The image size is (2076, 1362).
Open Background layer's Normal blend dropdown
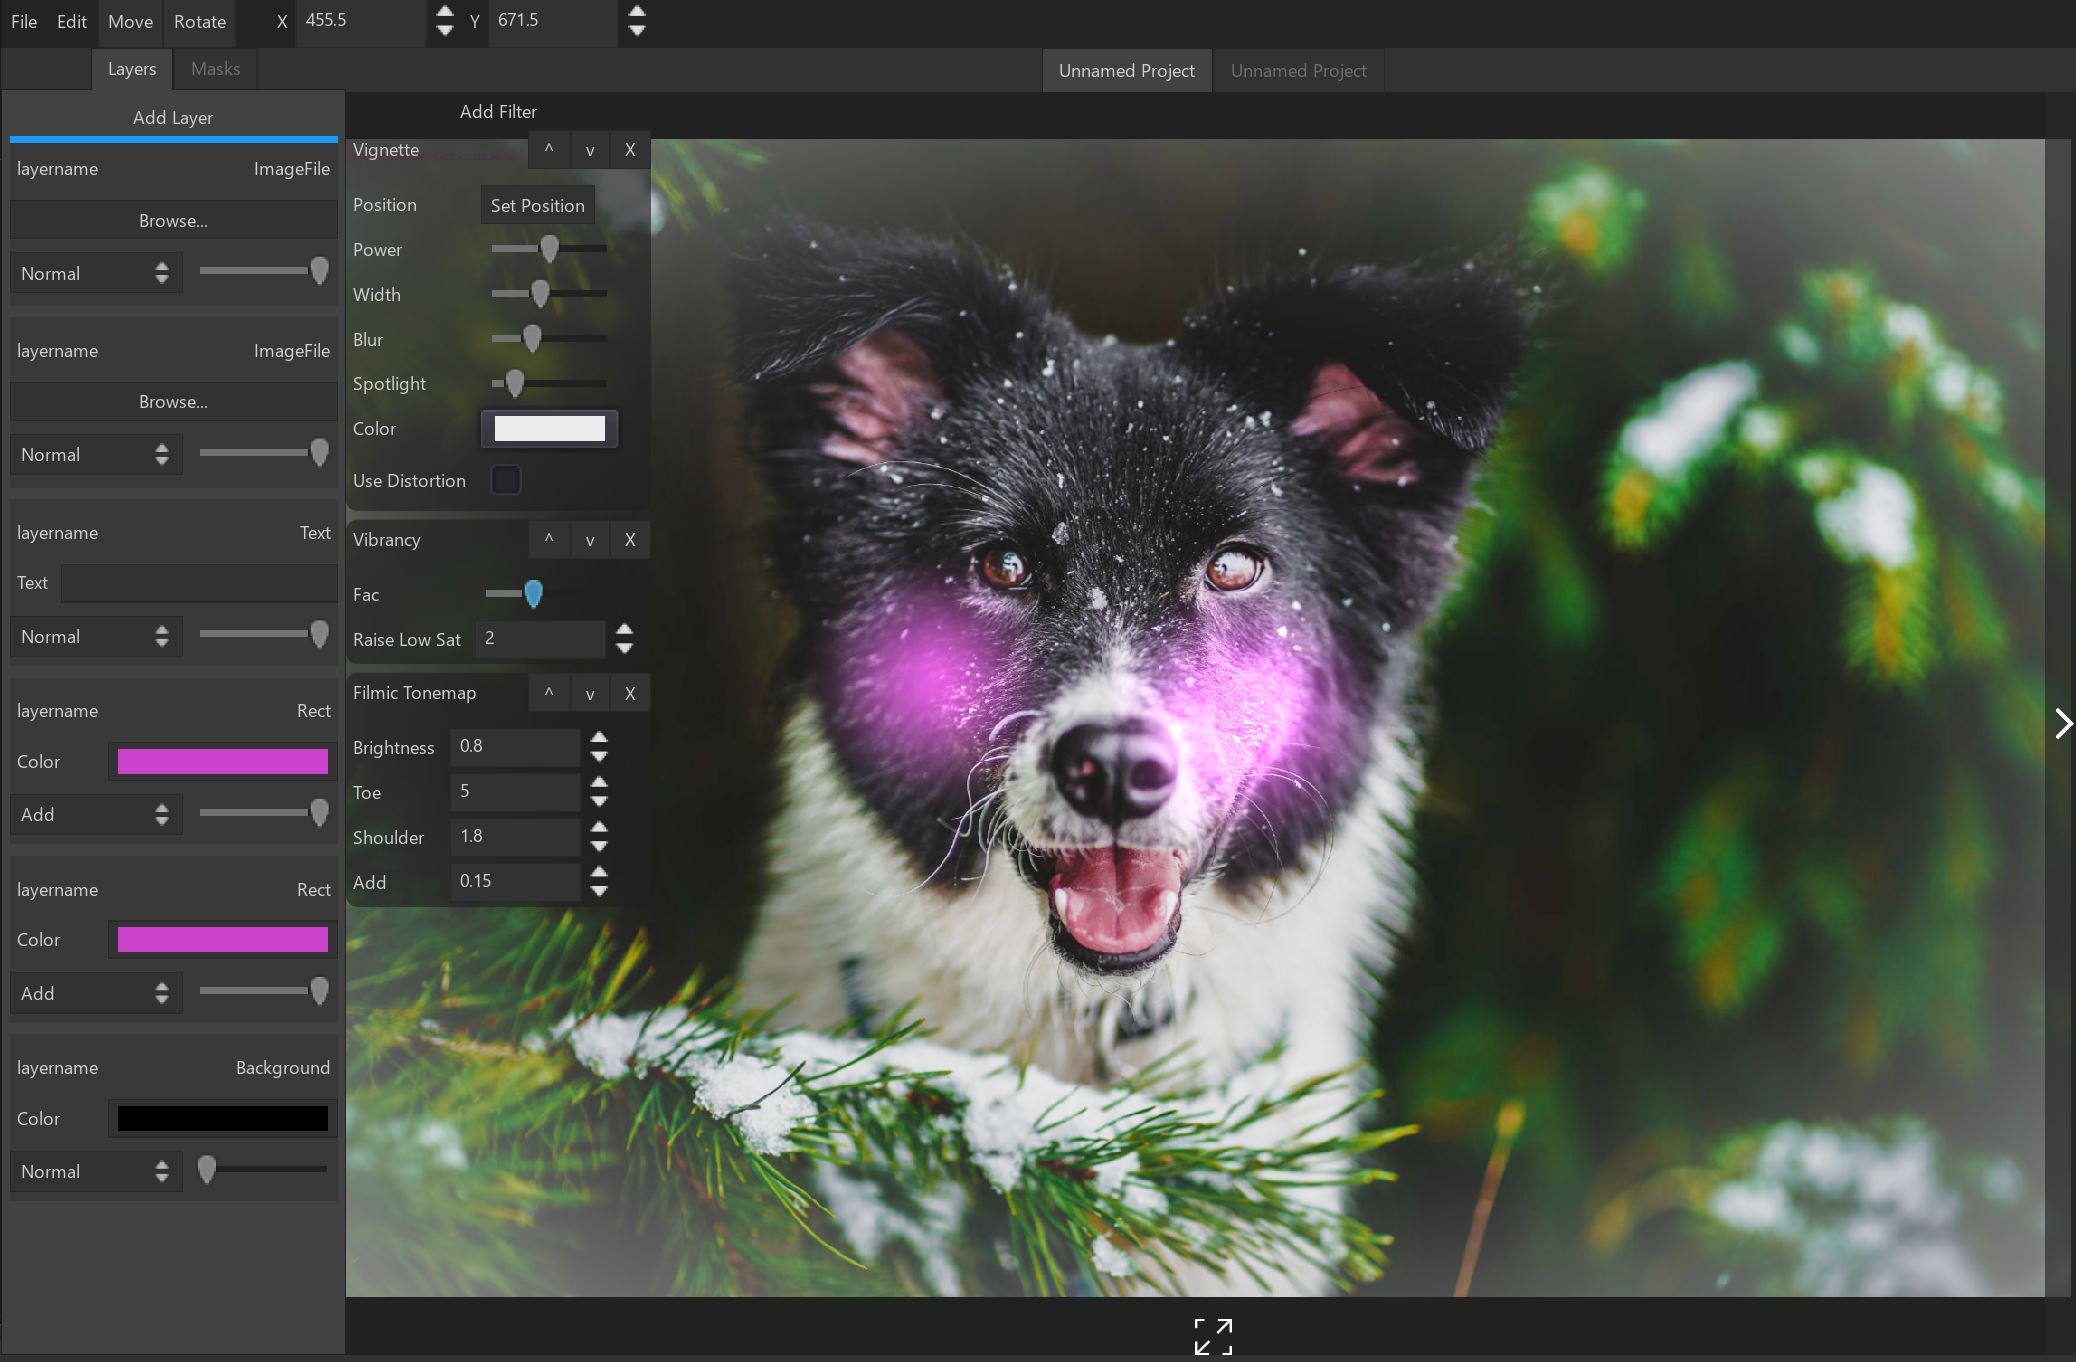[96, 1171]
